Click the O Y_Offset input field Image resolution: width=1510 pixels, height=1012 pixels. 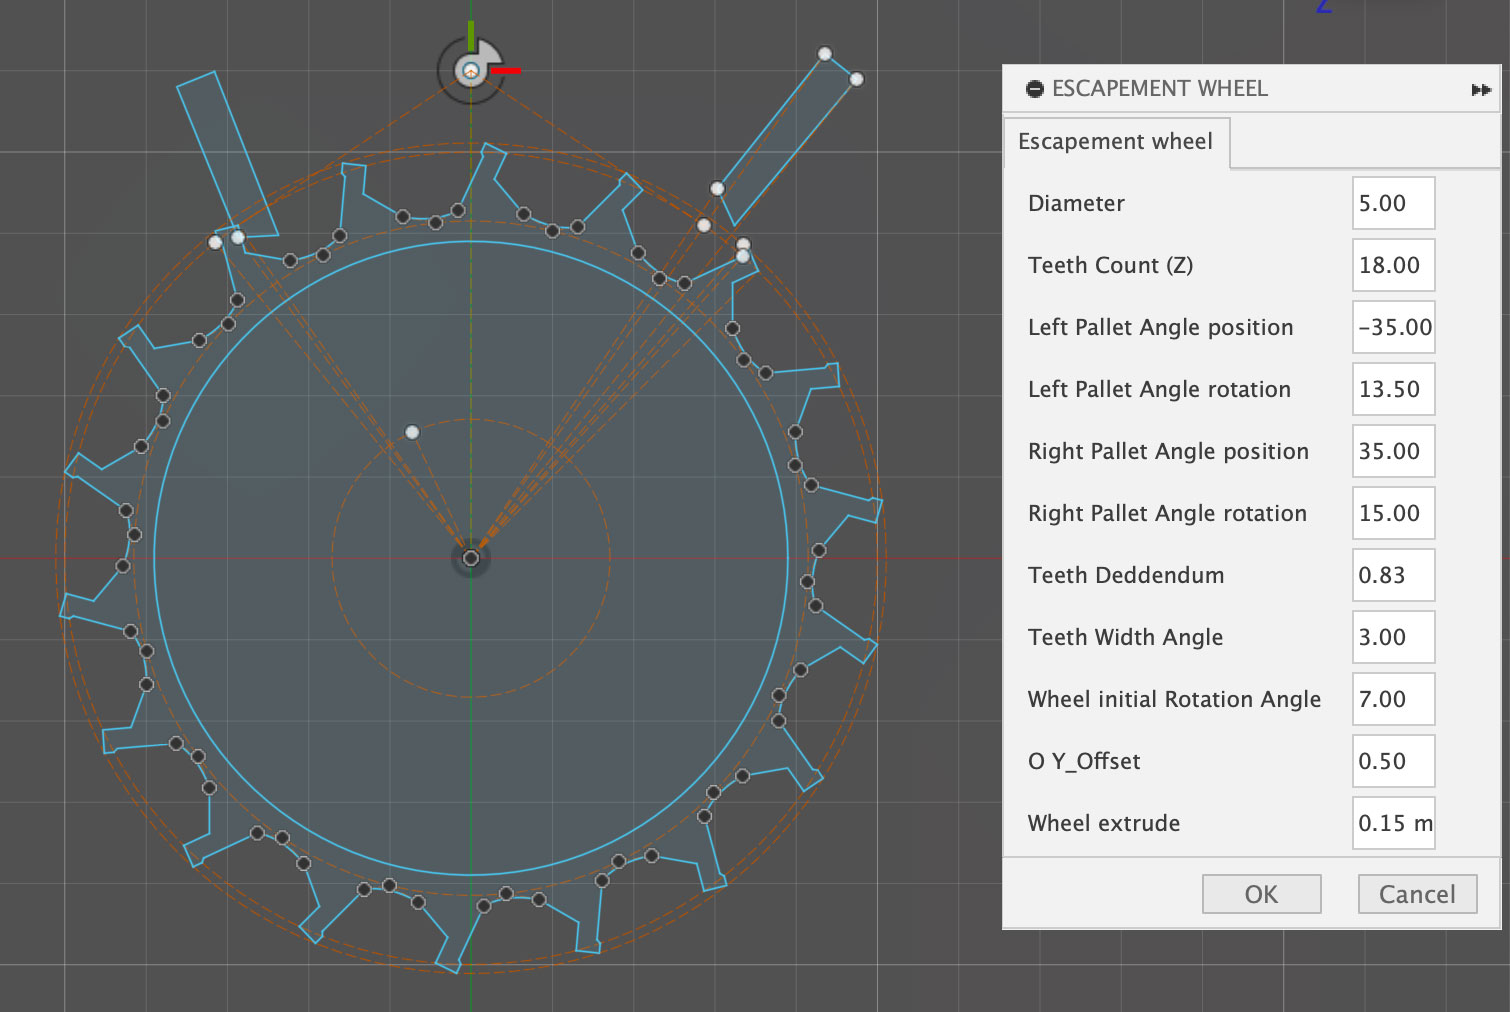tap(1392, 762)
